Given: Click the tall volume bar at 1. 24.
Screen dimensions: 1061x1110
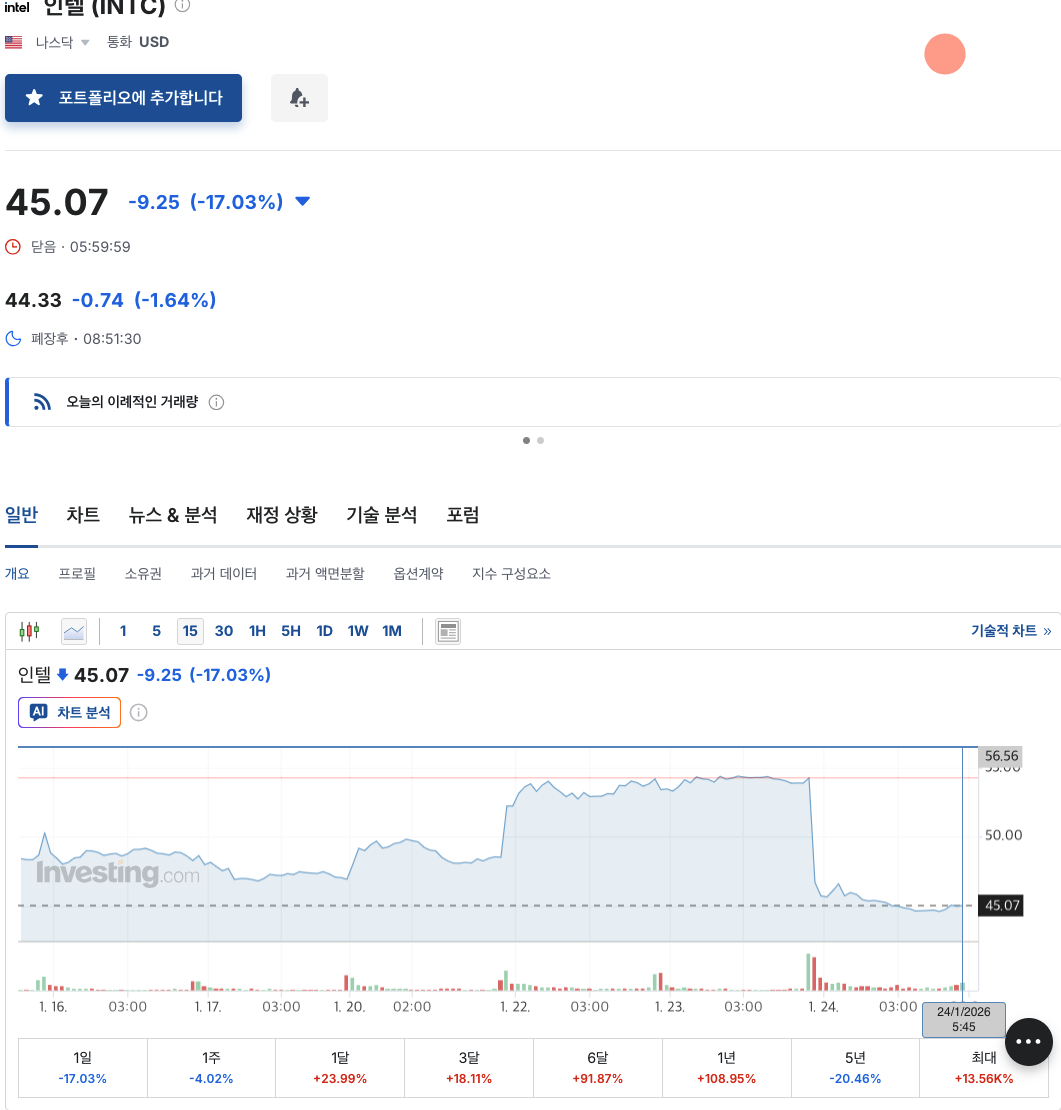Looking at the screenshot, I should (808, 972).
